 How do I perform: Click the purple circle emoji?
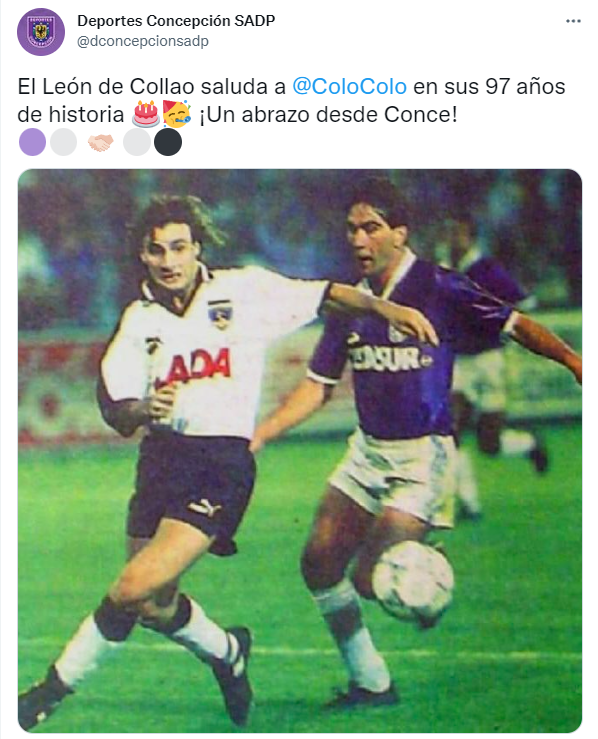click(32, 142)
